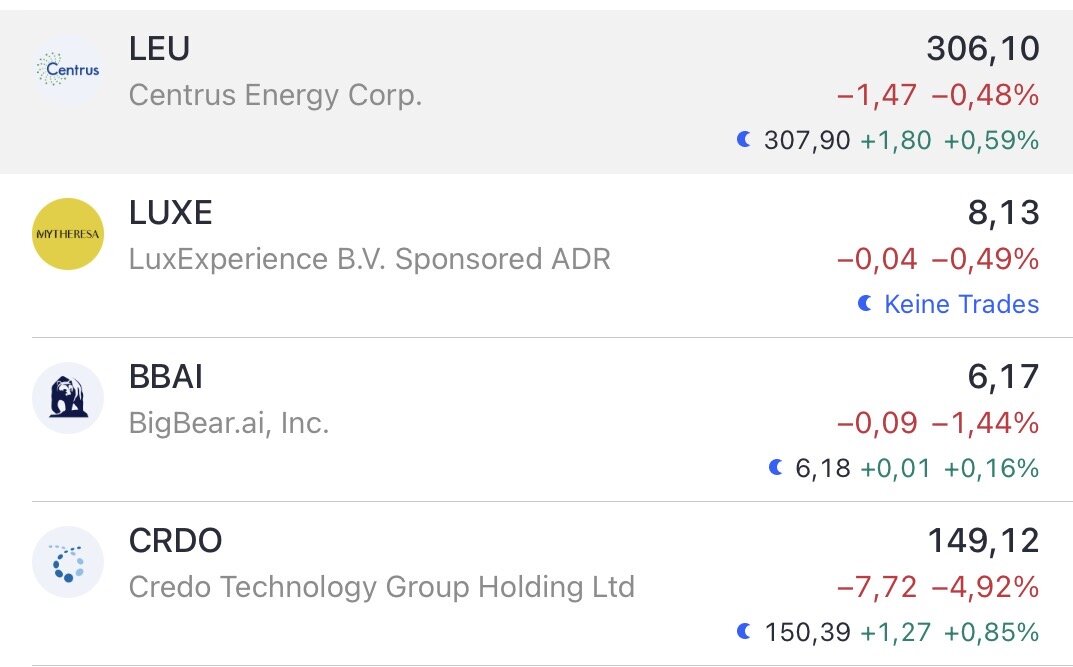
Task: Open Centrus Energy Corp. company name
Action: 275,95
